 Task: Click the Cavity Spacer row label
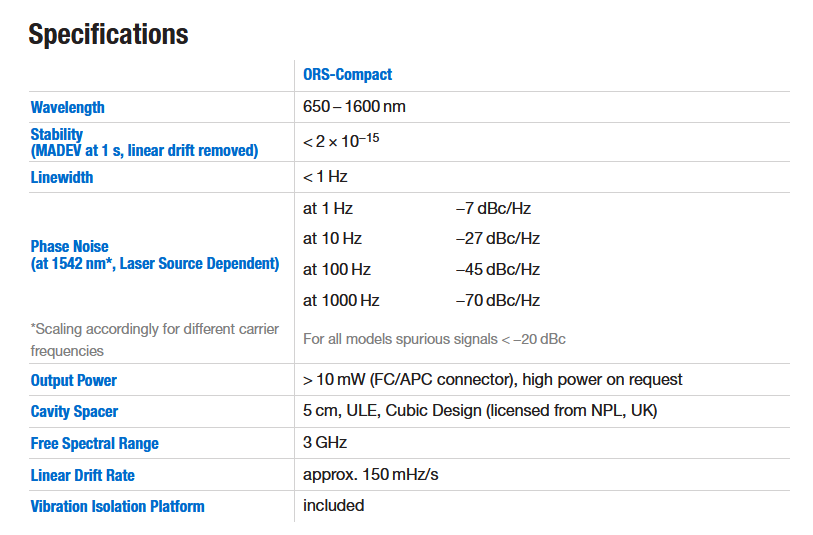coord(74,411)
